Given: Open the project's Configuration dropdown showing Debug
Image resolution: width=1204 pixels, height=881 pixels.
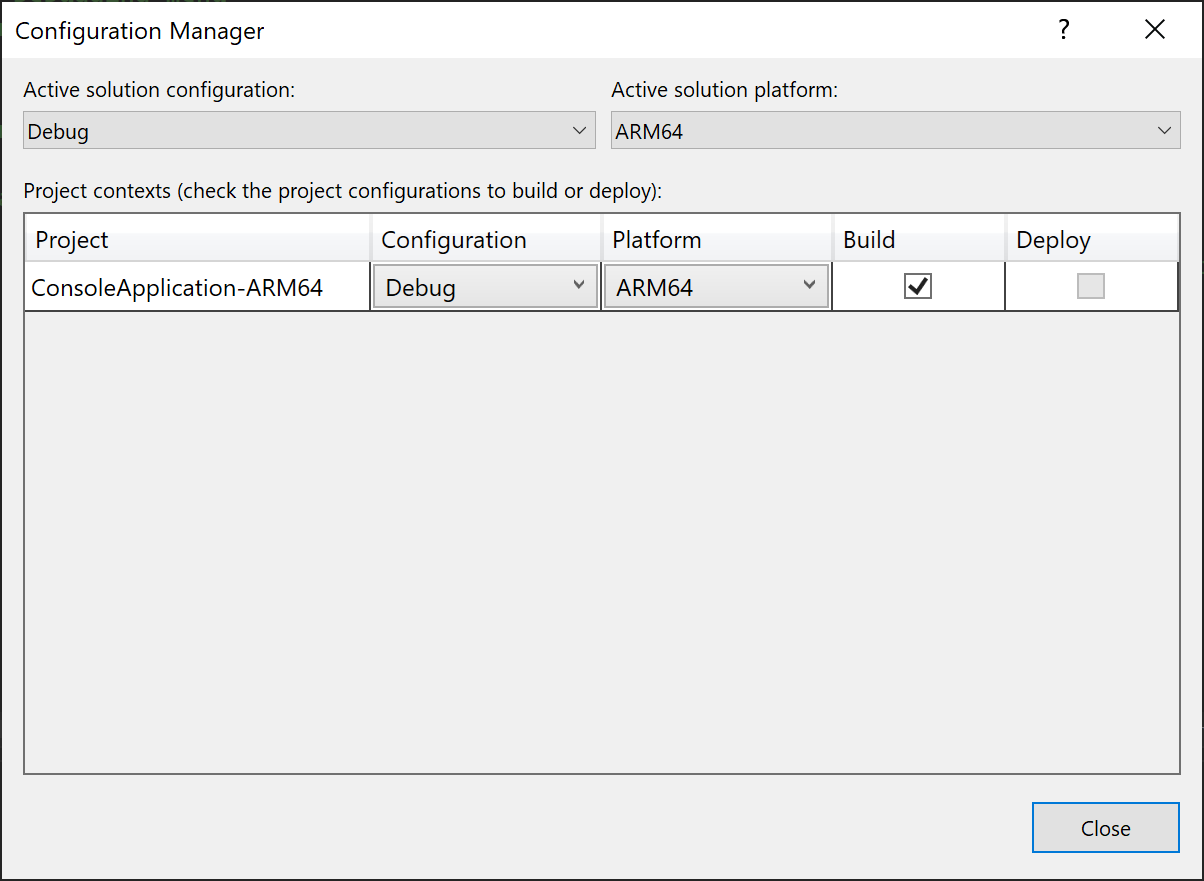Looking at the screenshot, I should pos(578,286).
